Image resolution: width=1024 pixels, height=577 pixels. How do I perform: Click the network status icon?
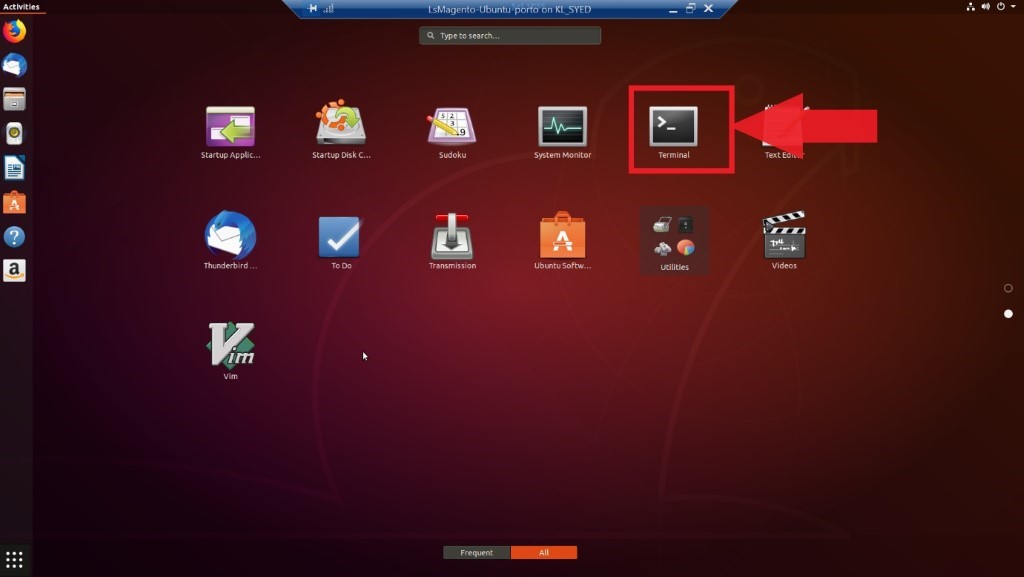click(x=970, y=7)
